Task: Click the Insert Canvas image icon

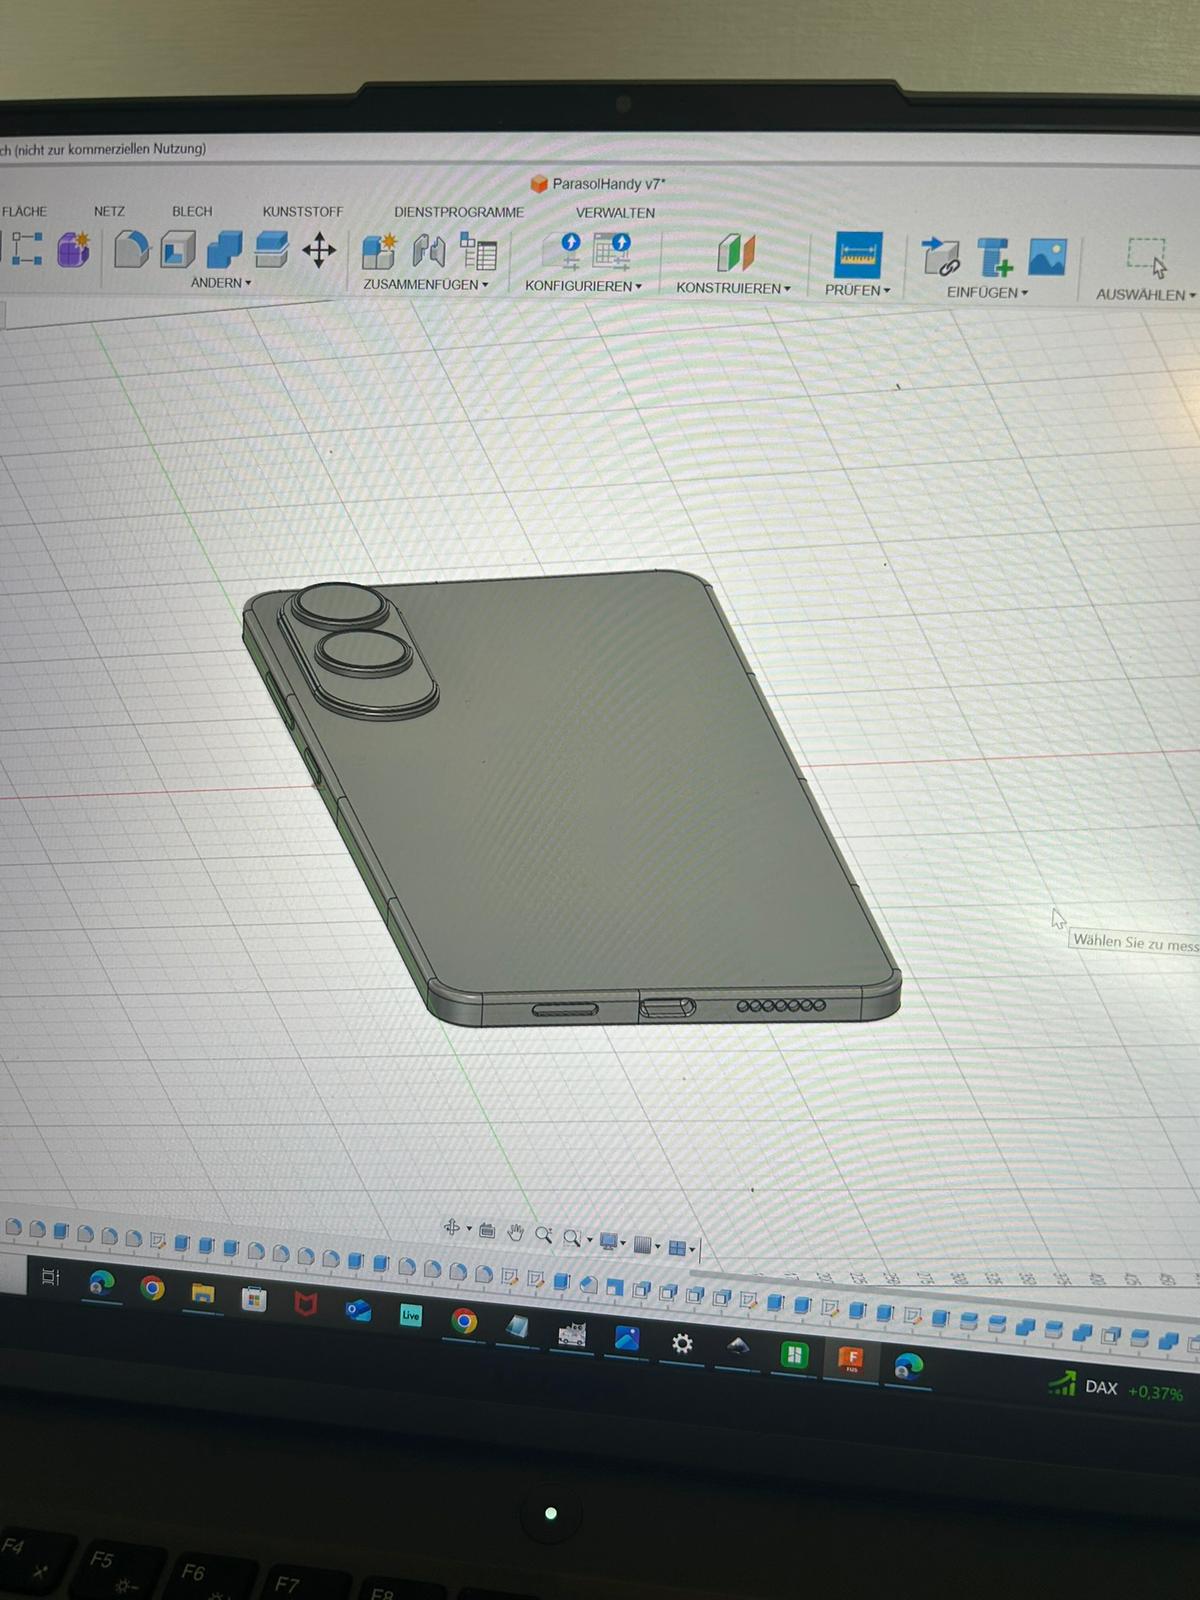Action: (x=1046, y=258)
